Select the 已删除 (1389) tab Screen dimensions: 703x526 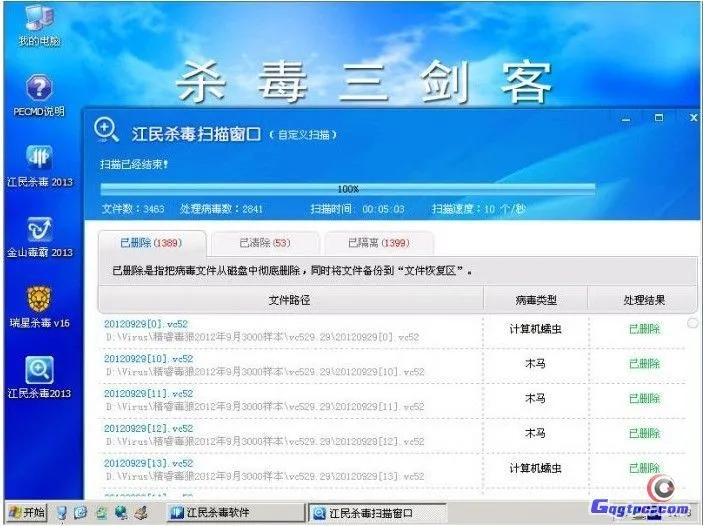click(152, 243)
